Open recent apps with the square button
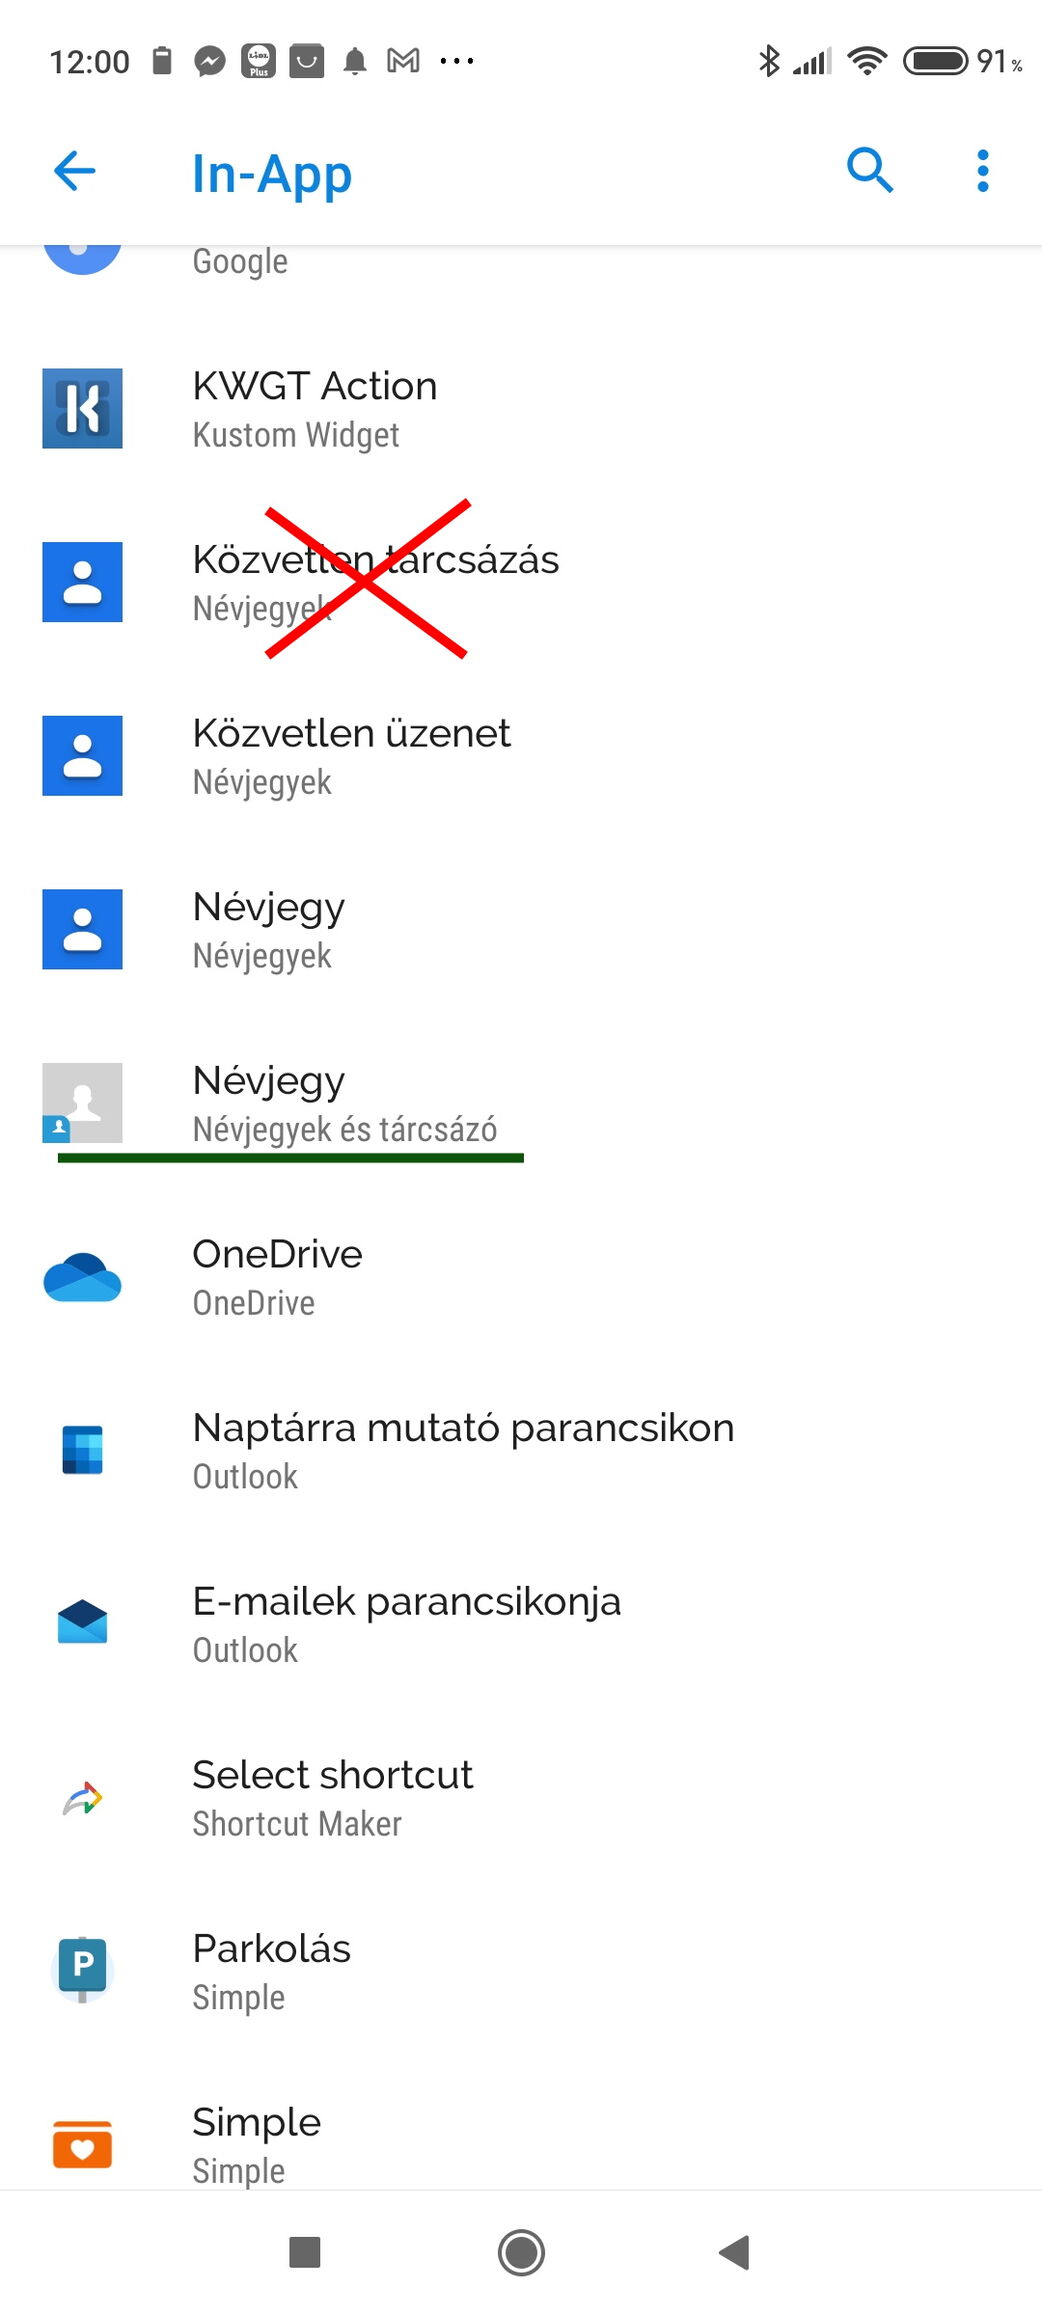Screen dimensions: 1042x2315 pyautogui.click(x=304, y=2253)
